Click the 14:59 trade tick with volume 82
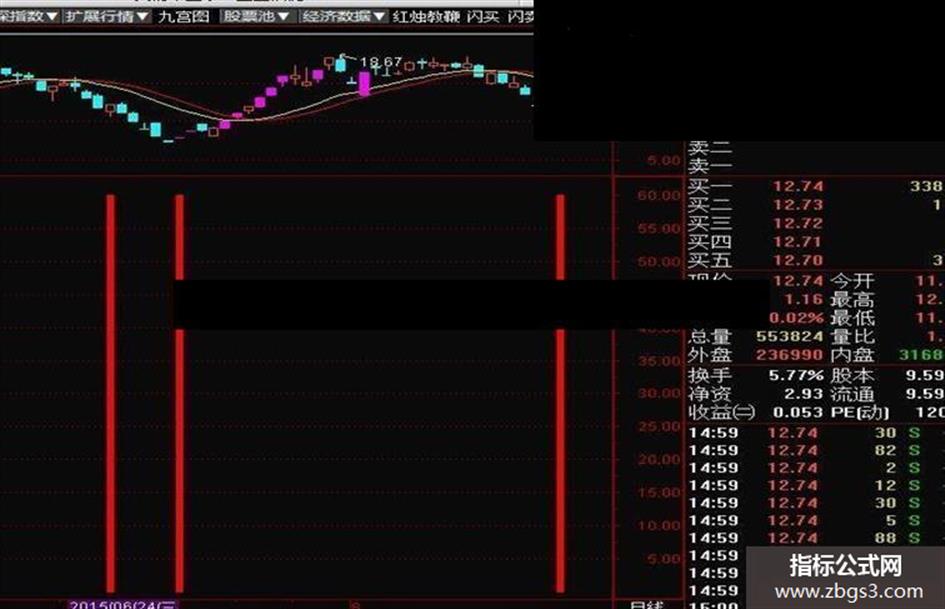 pyautogui.click(x=805, y=450)
